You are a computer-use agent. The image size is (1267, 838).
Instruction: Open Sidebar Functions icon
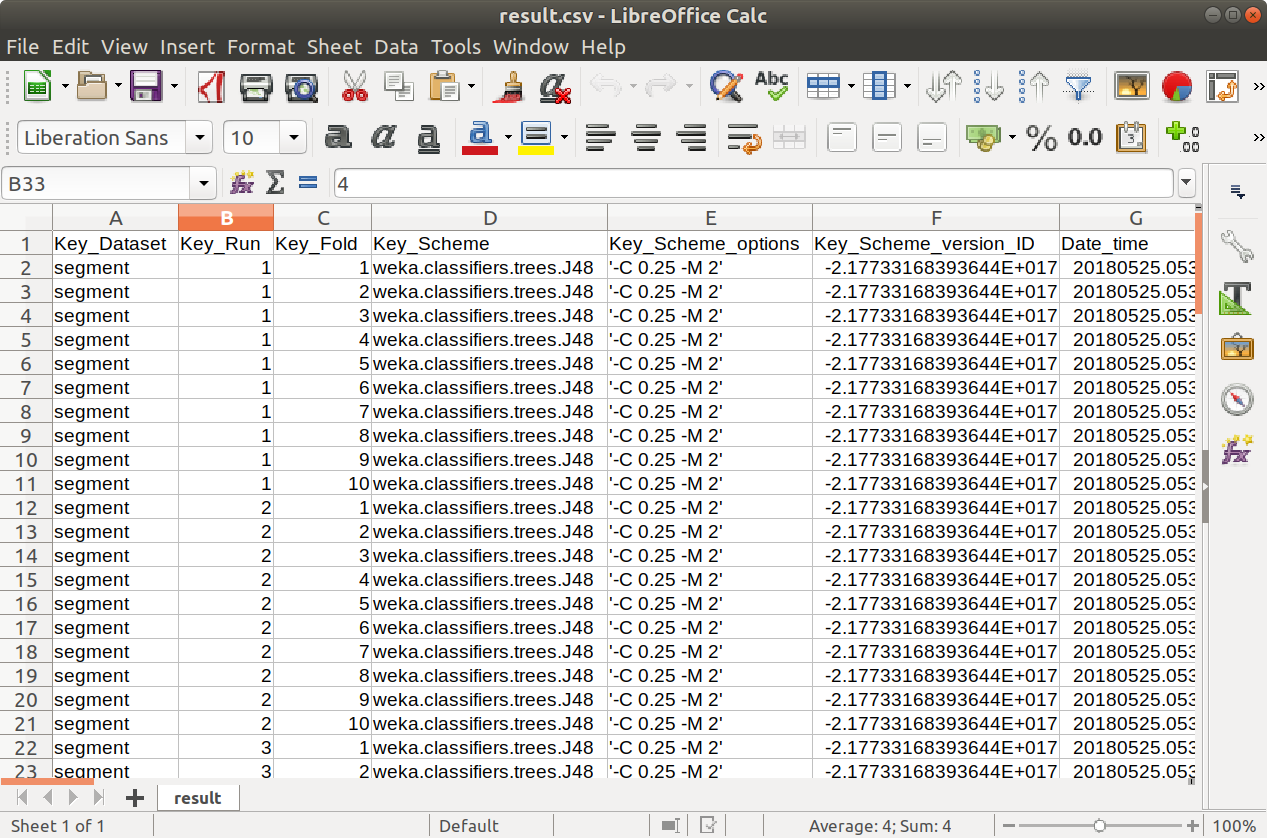[1237, 451]
